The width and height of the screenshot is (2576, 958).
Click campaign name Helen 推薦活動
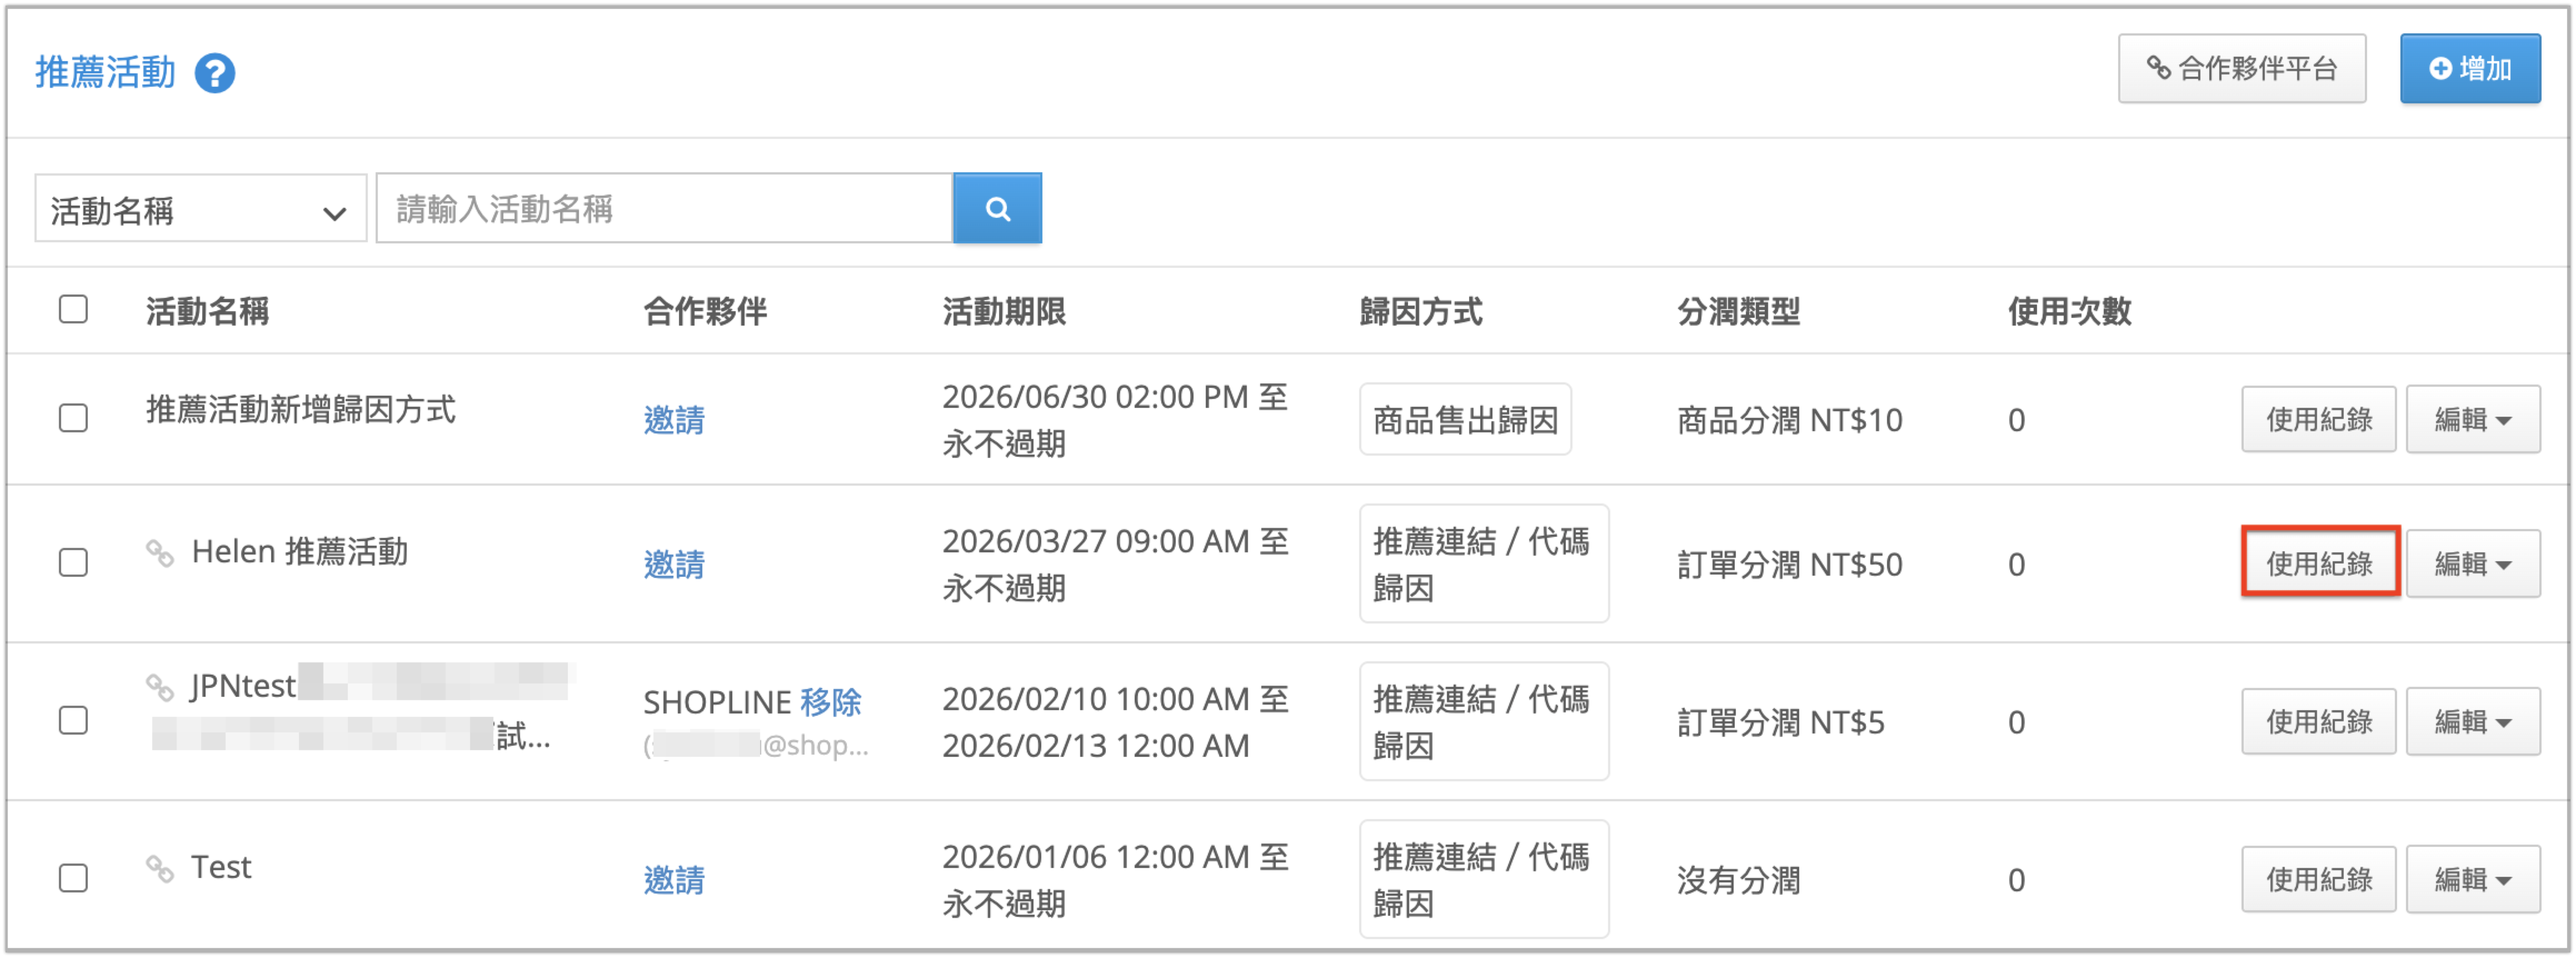pos(300,551)
